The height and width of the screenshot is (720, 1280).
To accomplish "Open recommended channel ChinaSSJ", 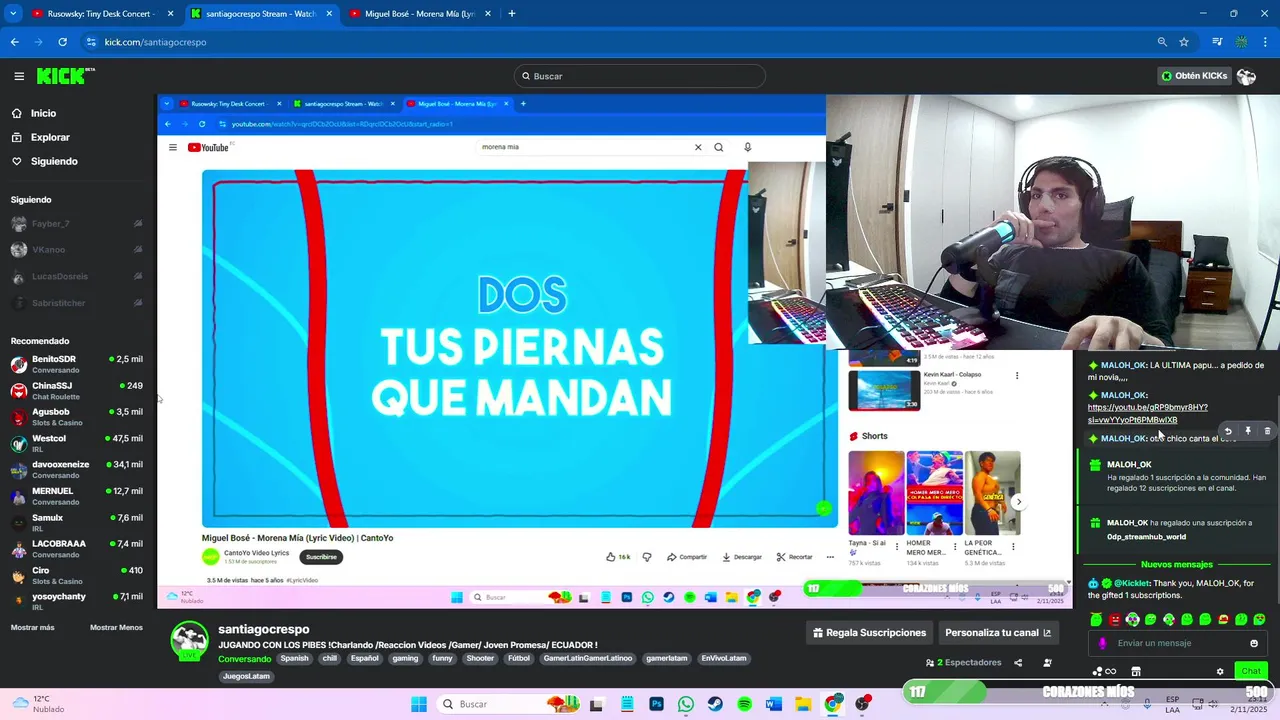I will [77, 391].
